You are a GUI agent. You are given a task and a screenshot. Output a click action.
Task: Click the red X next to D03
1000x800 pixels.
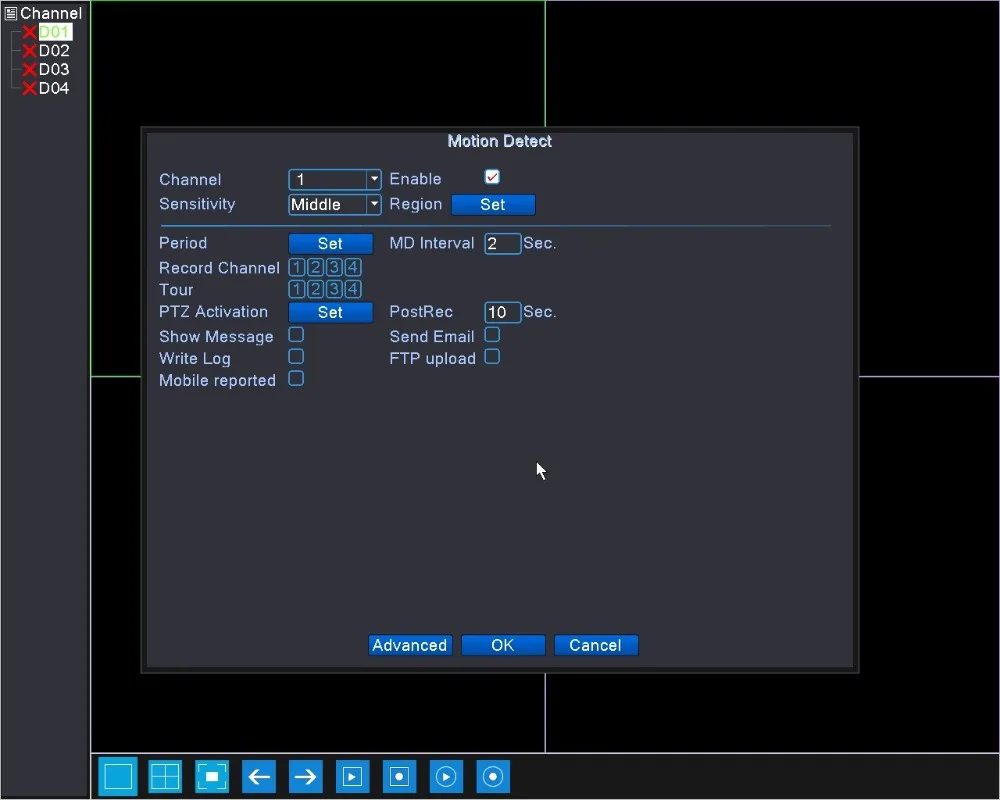29,70
